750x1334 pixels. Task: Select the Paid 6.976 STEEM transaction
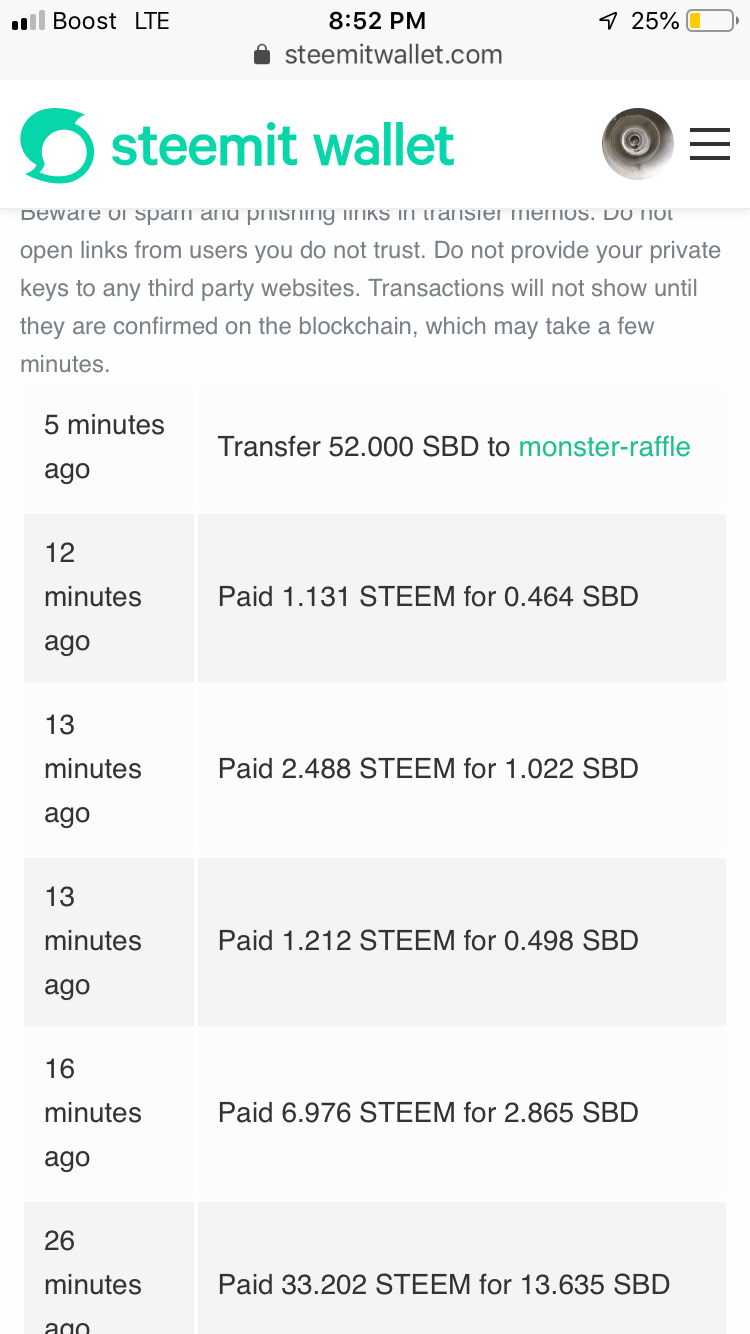pyautogui.click(x=428, y=1113)
